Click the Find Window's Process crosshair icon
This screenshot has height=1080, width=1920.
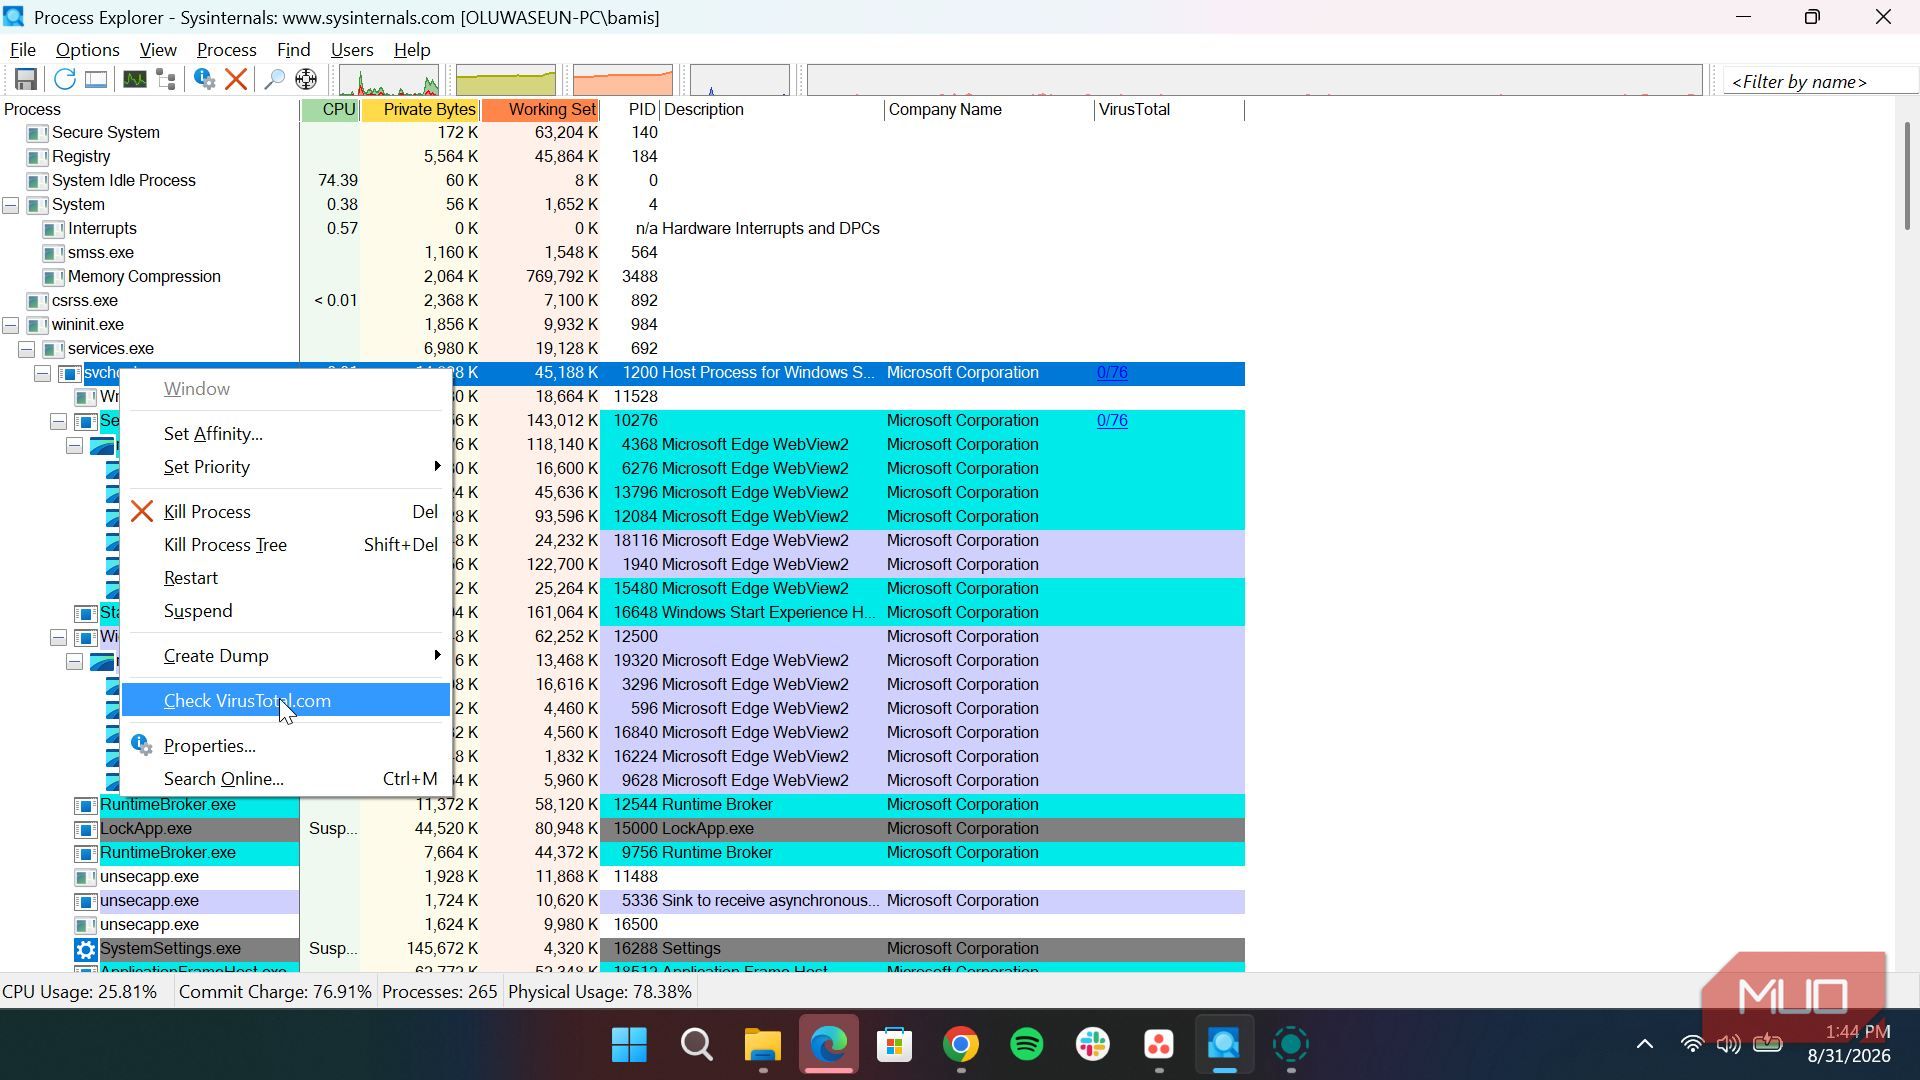(306, 80)
